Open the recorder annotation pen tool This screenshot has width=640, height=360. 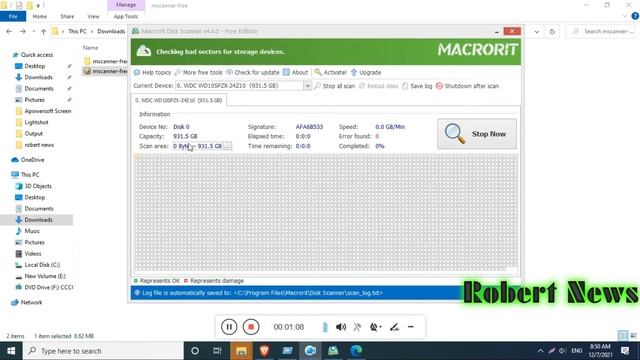tap(394, 327)
